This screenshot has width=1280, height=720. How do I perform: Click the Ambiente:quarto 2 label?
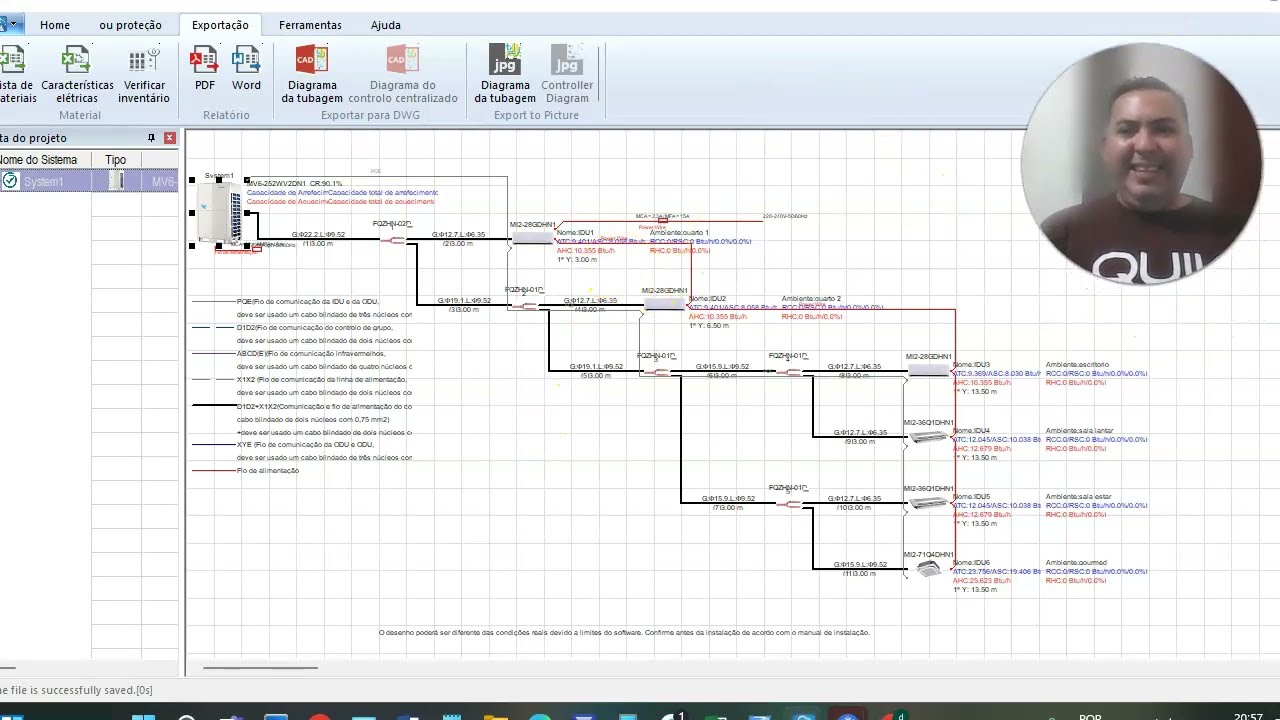pyautogui.click(x=811, y=298)
